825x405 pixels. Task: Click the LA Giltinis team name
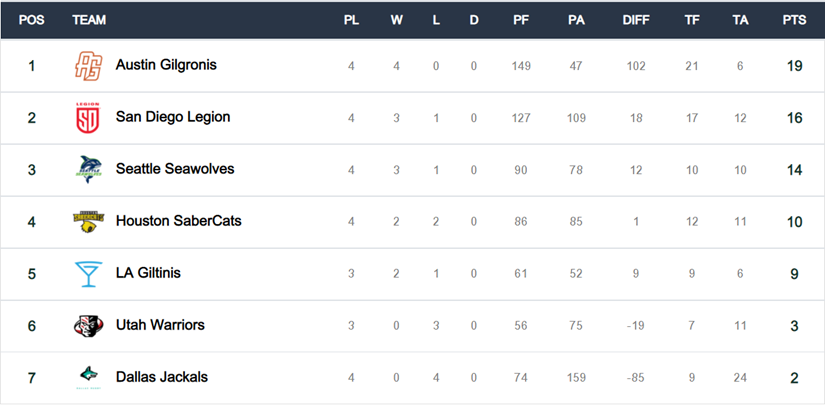click(148, 272)
